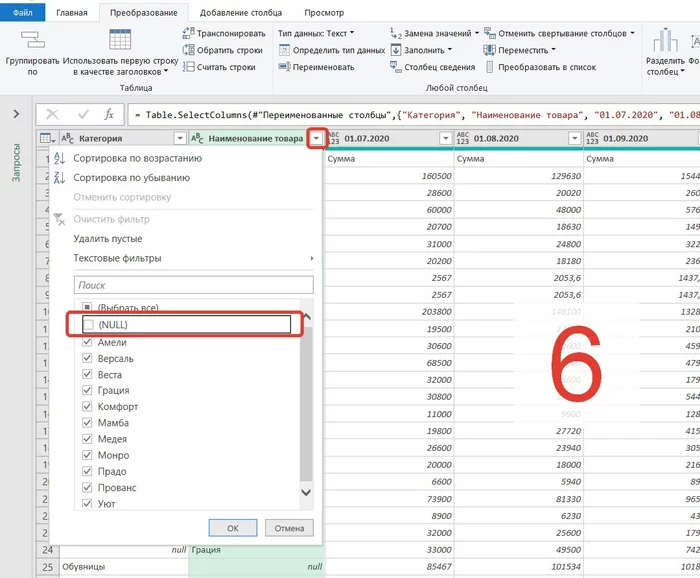The width and height of the screenshot is (700, 578).
Task: Click the fx formula icon
Action: tap(109, 115)
